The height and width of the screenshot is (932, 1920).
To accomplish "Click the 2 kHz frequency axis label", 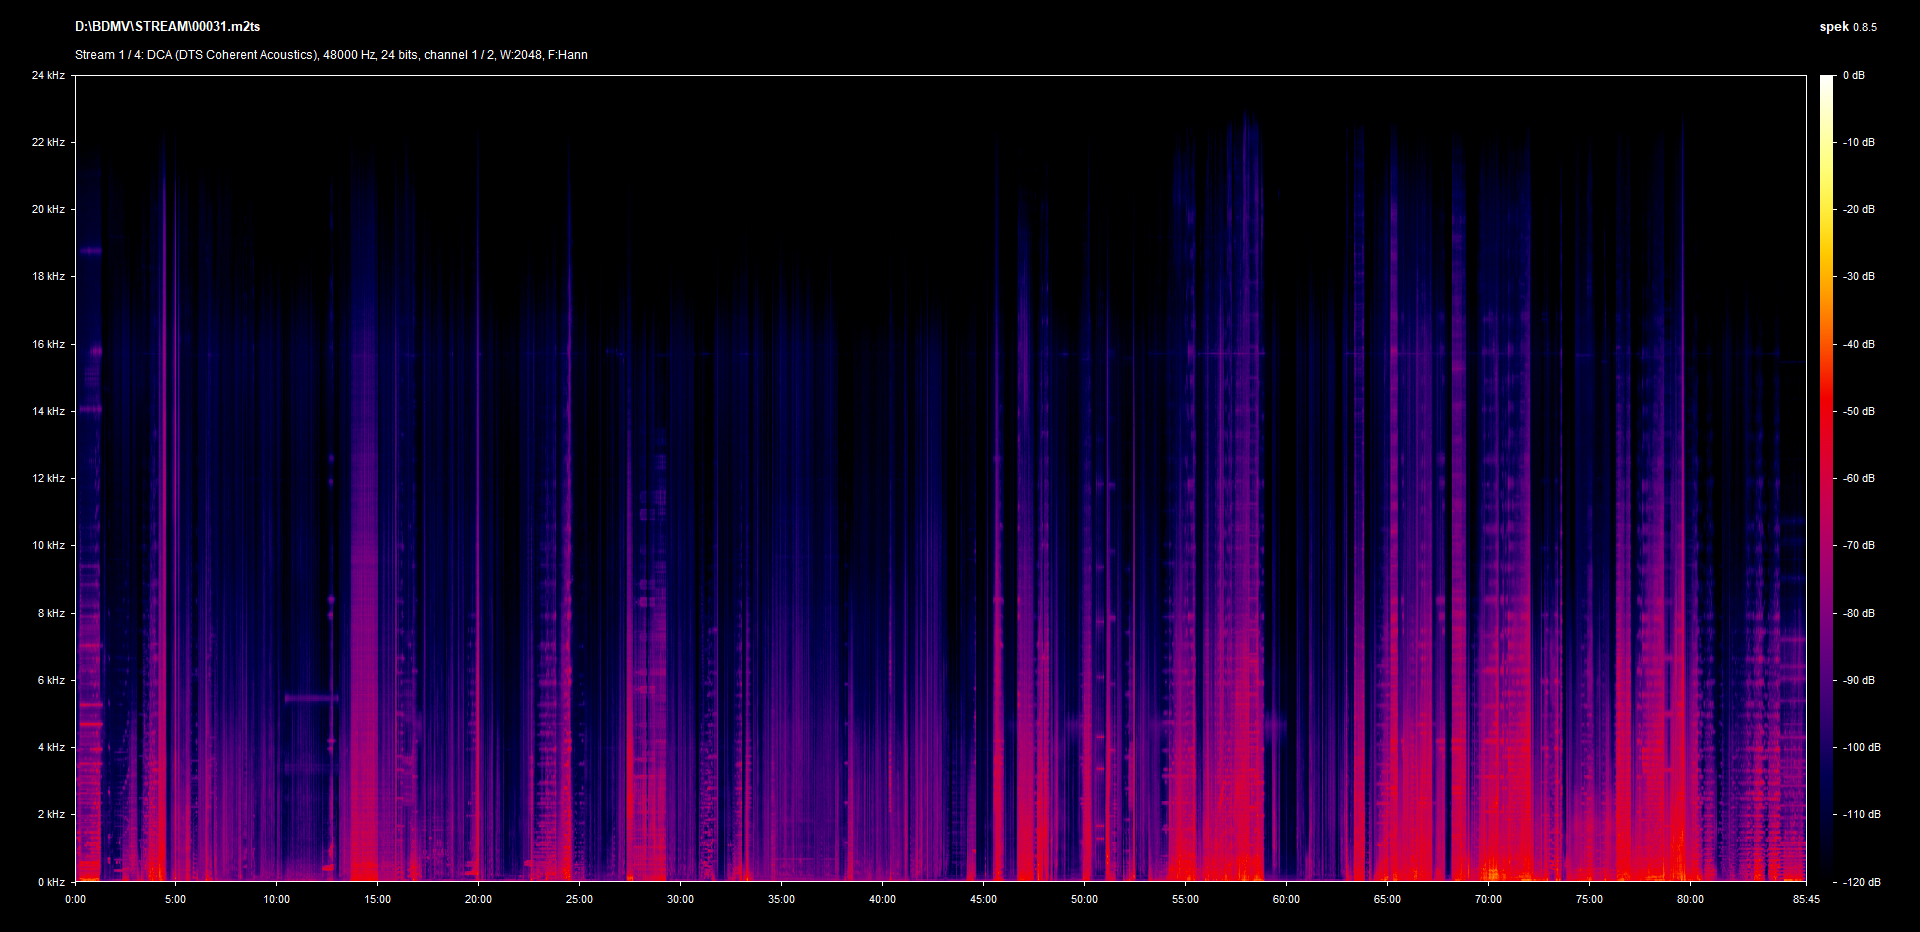I will [x=51, y=814].
